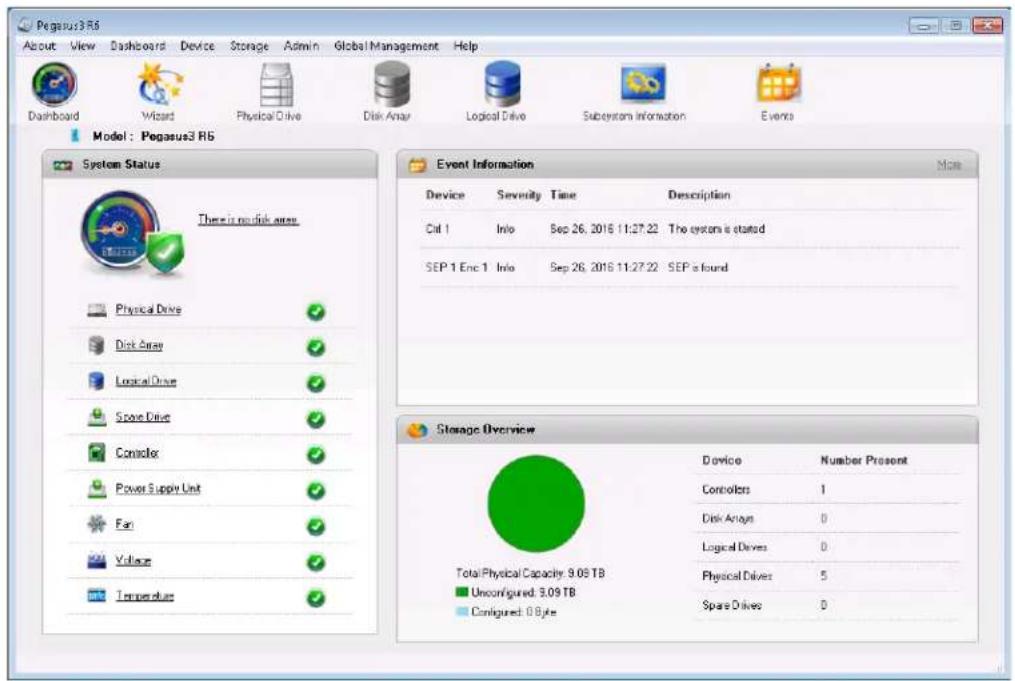The width and height of the screenshot is (1015, 681).
Task: Click the Spare Drive row icon
Action: coord(97,417)
